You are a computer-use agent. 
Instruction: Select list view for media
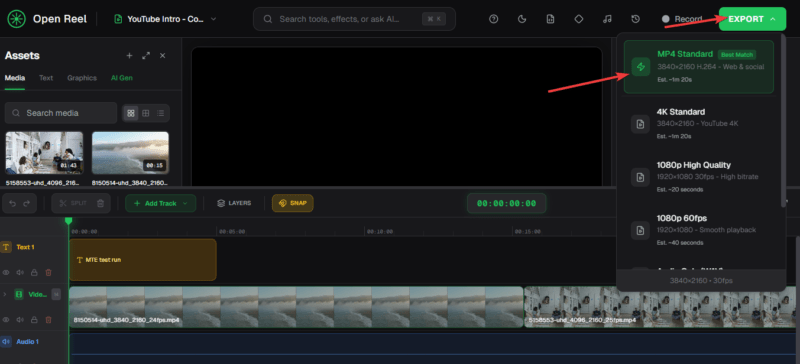click(161, 113)
